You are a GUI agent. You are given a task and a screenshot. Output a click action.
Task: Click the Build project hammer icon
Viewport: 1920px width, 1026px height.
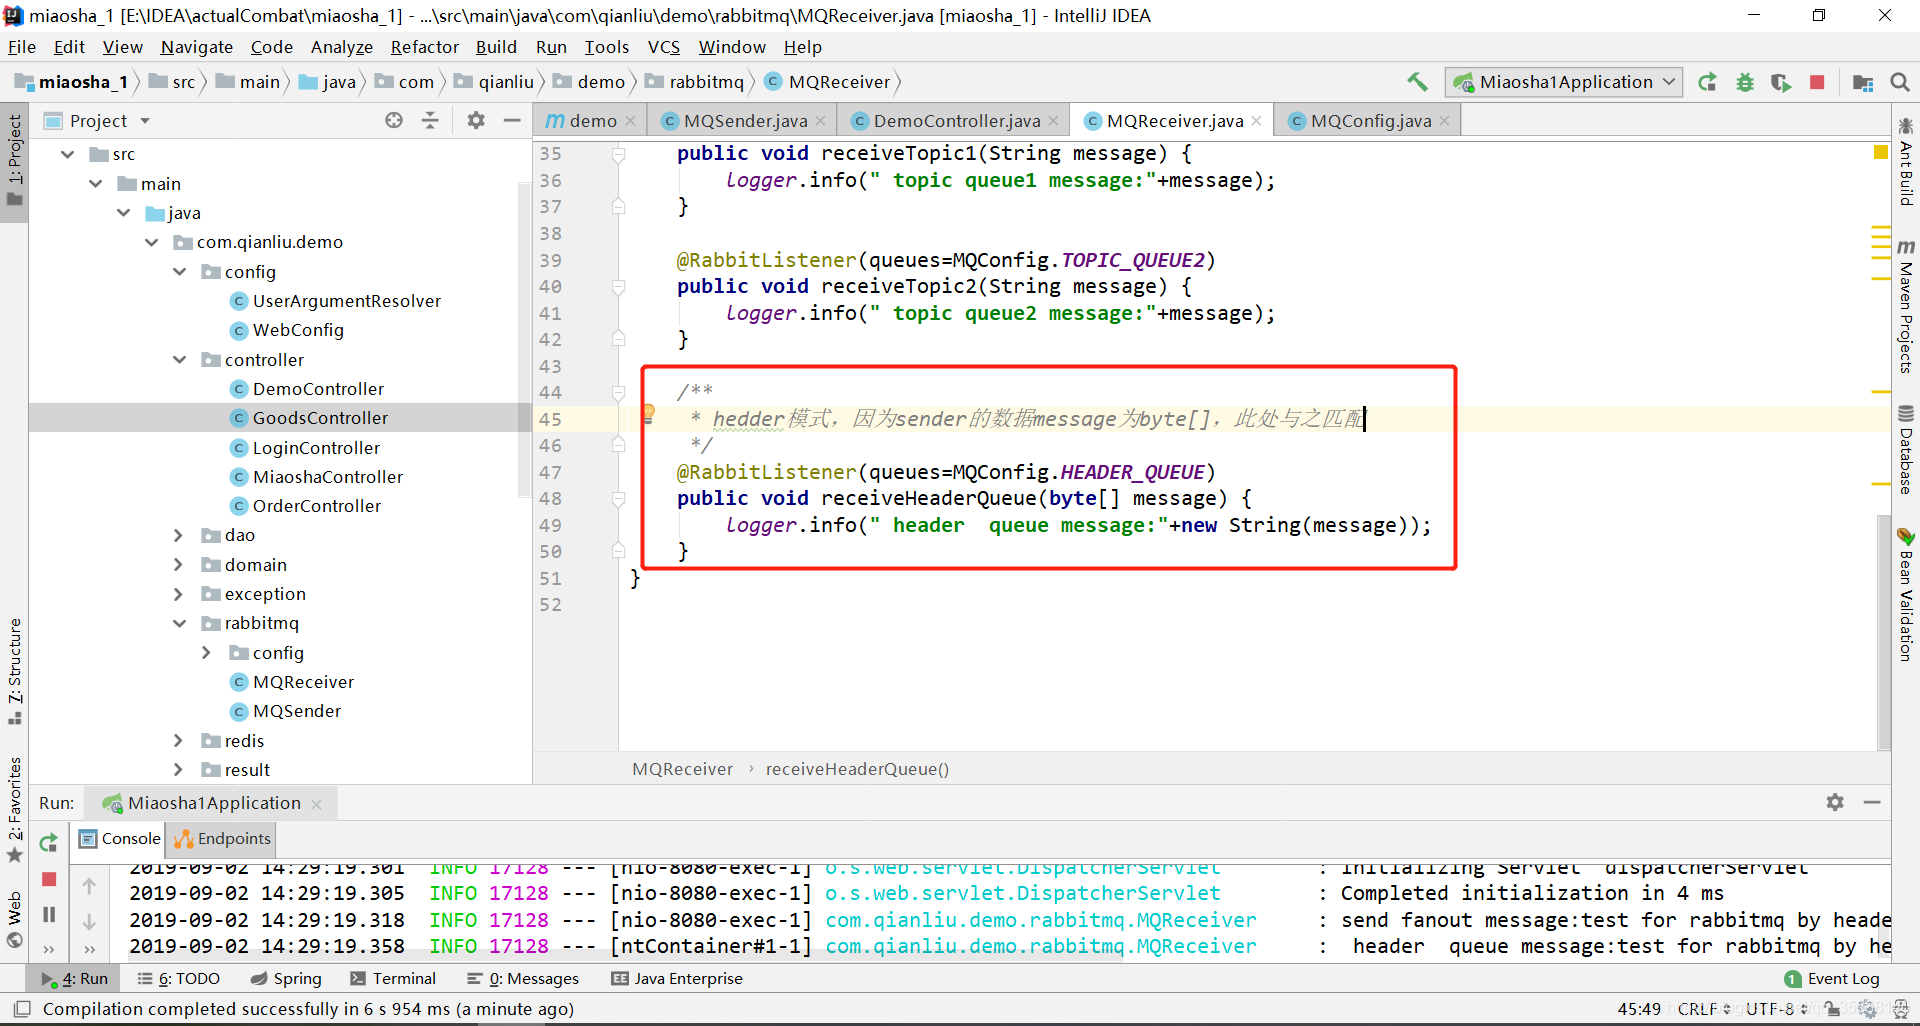[1417, 82]
